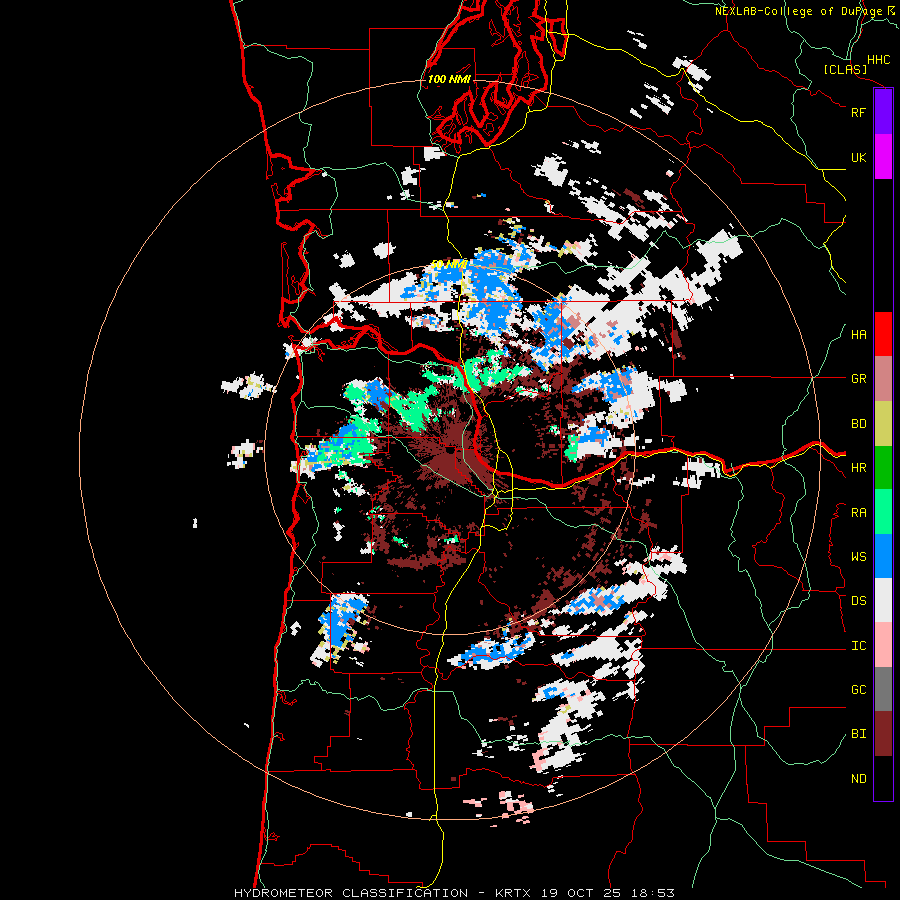This screenshot has height=900, width=900.
Task: Click the white DS legend swatch
Action: tap(883, 600)
